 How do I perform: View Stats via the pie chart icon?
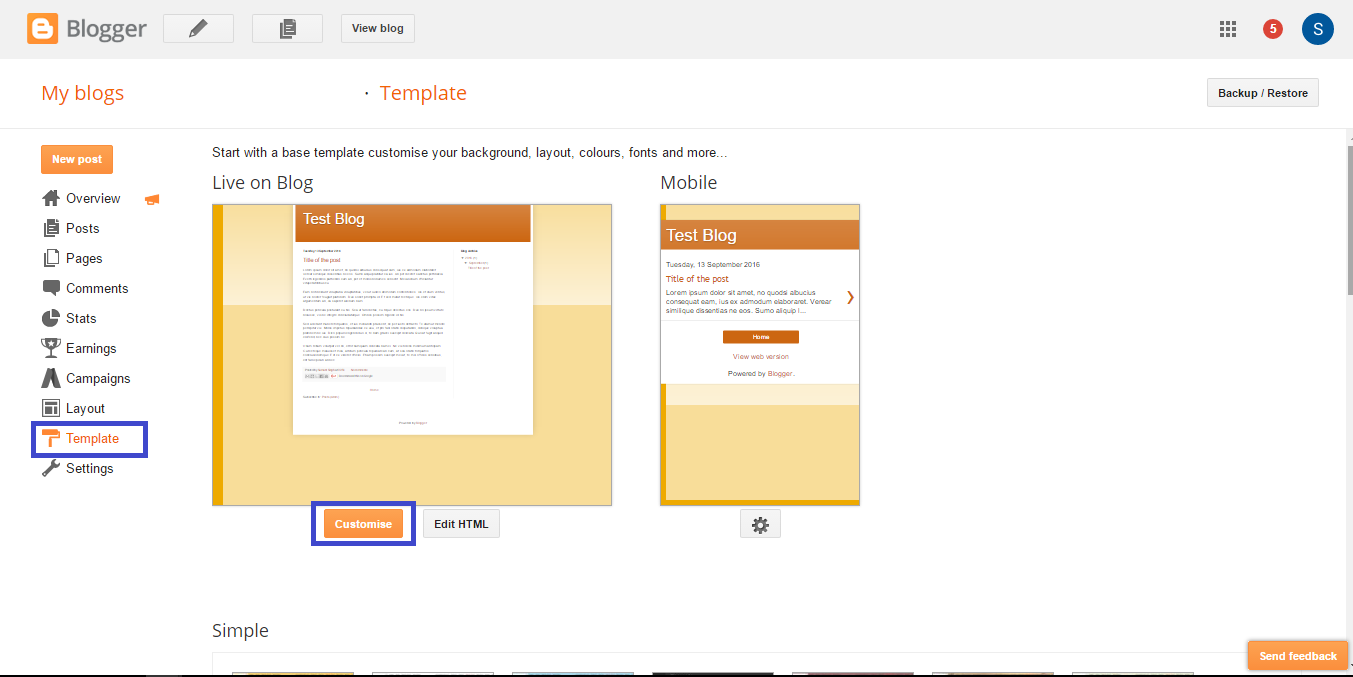tap(50, 318)
